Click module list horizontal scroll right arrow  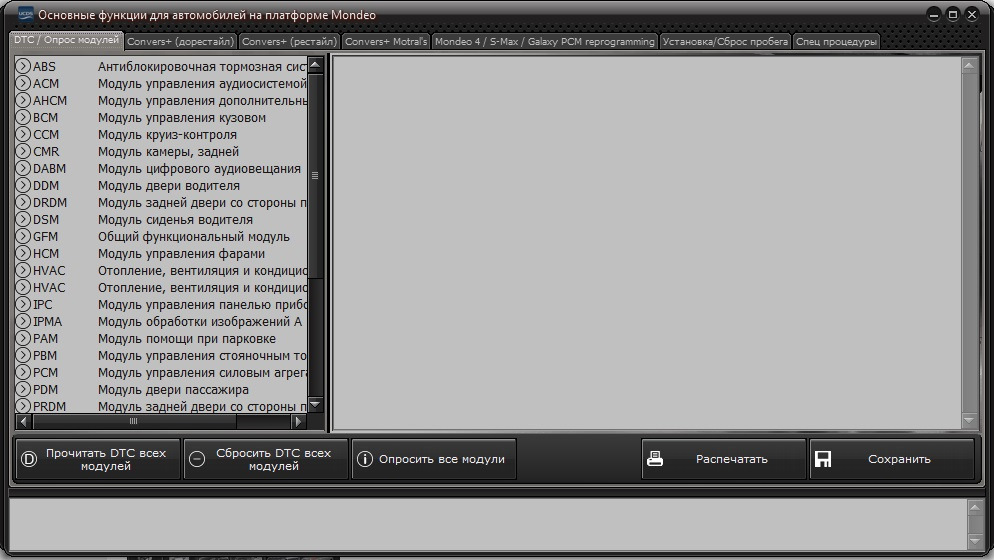[x=299, y=421]
